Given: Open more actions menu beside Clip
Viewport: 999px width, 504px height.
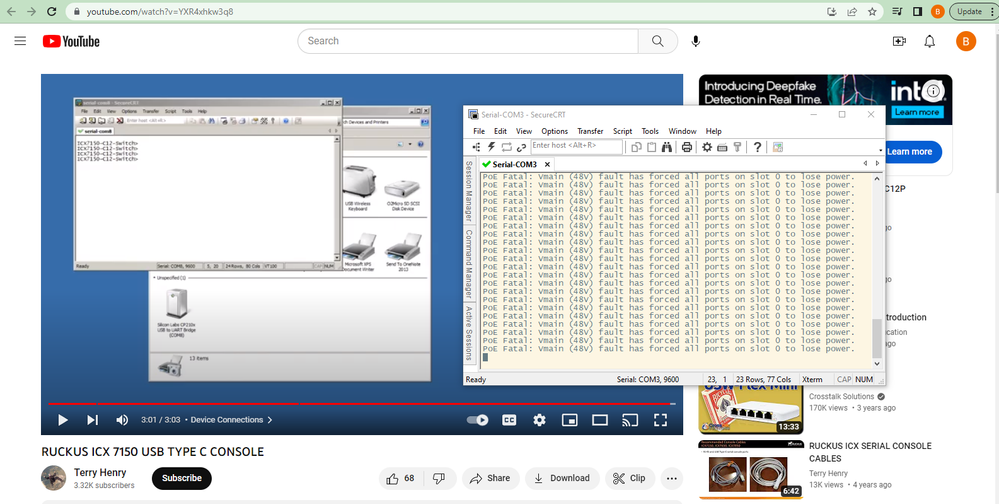Looking at the screenshot, I should pyautogui.click(x=670, y=478).
